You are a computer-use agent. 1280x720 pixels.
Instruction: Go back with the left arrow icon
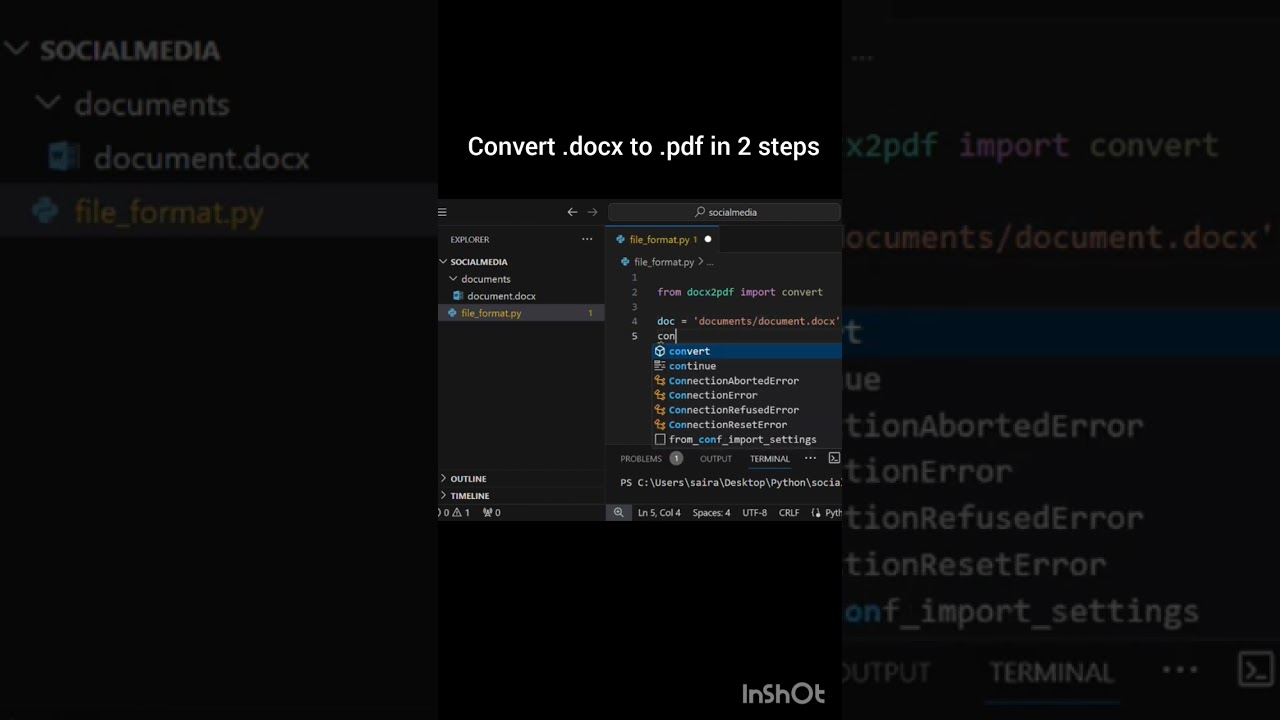coord(572,212)
